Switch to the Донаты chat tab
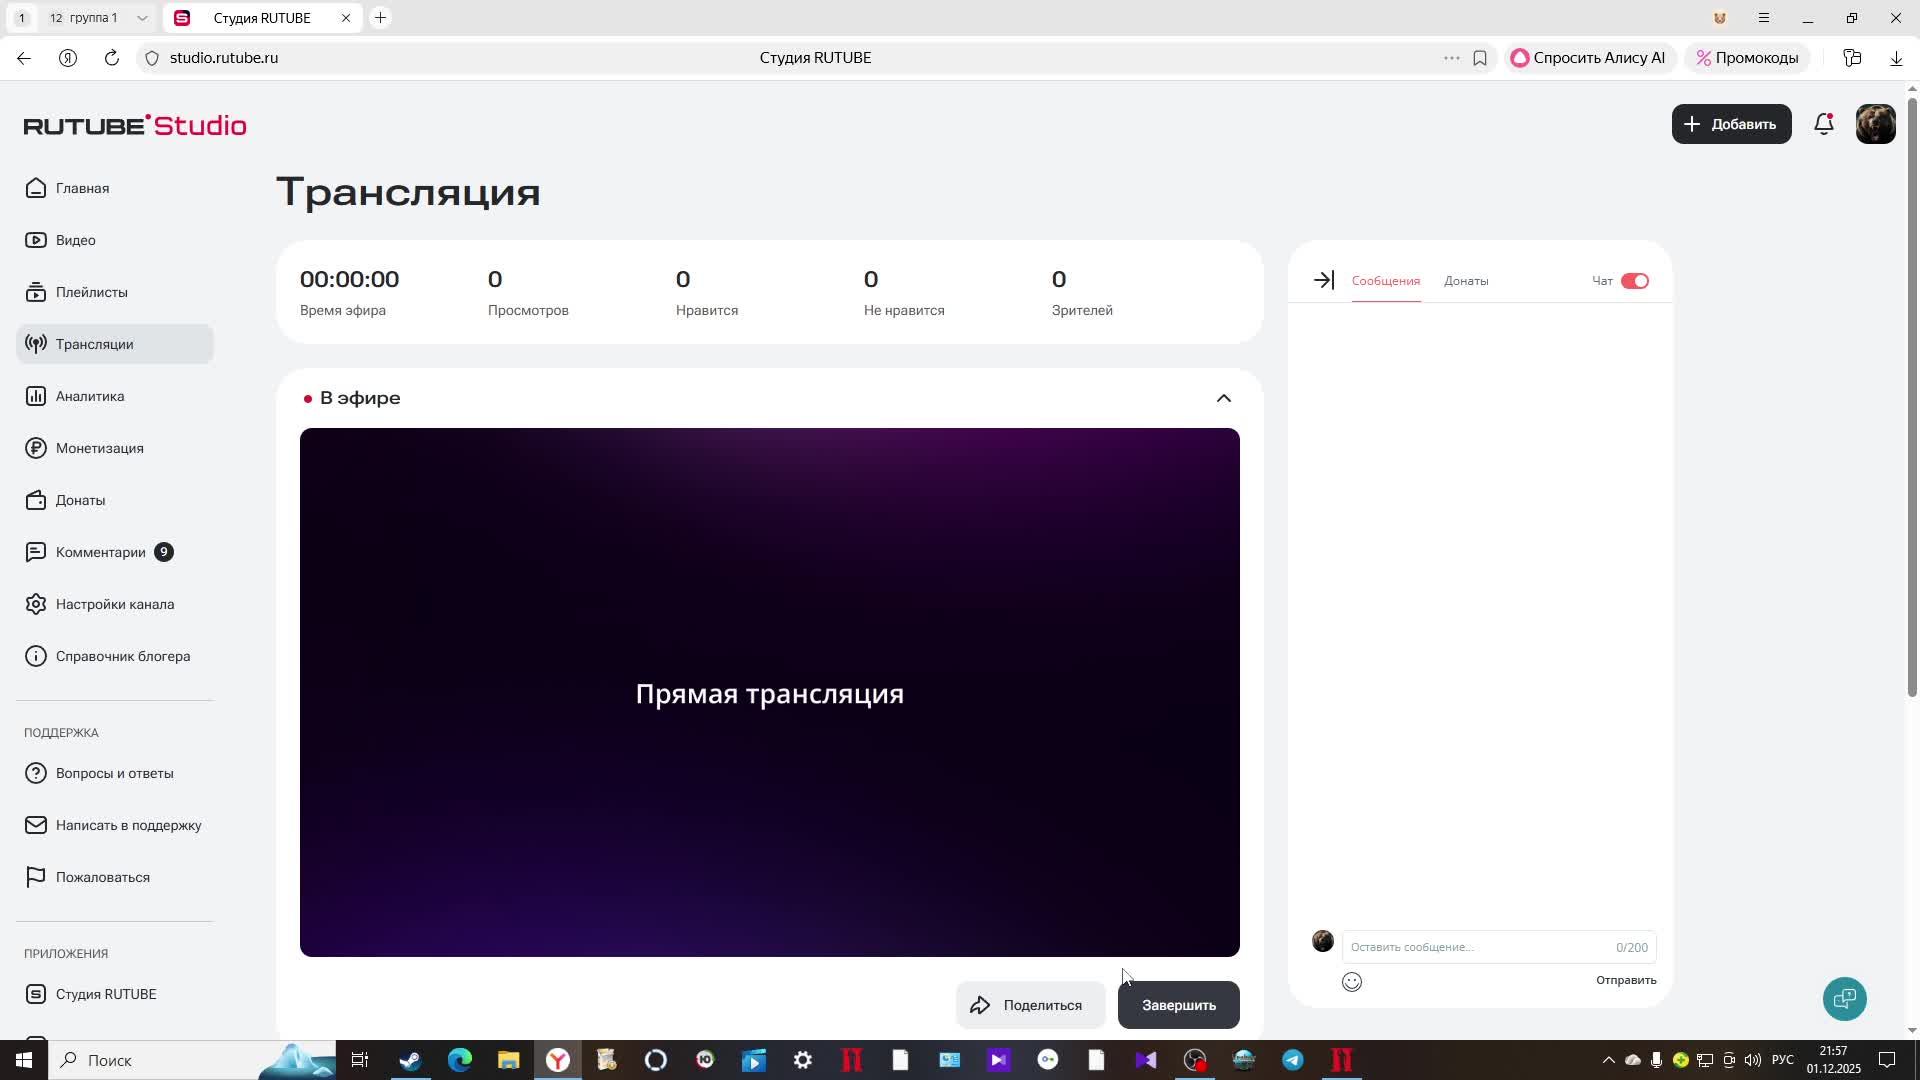Screen dimensions: 1920x1080 1466,281
